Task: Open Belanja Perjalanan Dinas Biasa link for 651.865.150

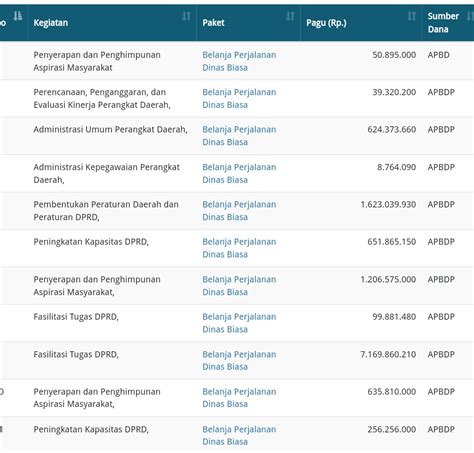Action: (239, 248)
